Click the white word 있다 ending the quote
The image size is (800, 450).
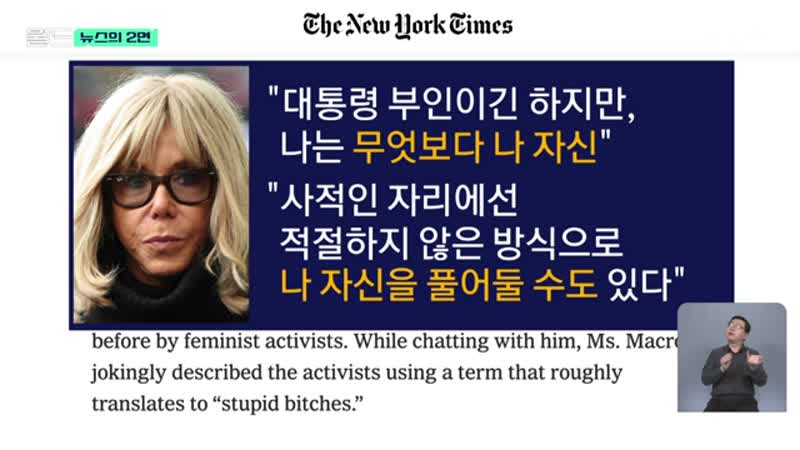(x=640, y=285)
